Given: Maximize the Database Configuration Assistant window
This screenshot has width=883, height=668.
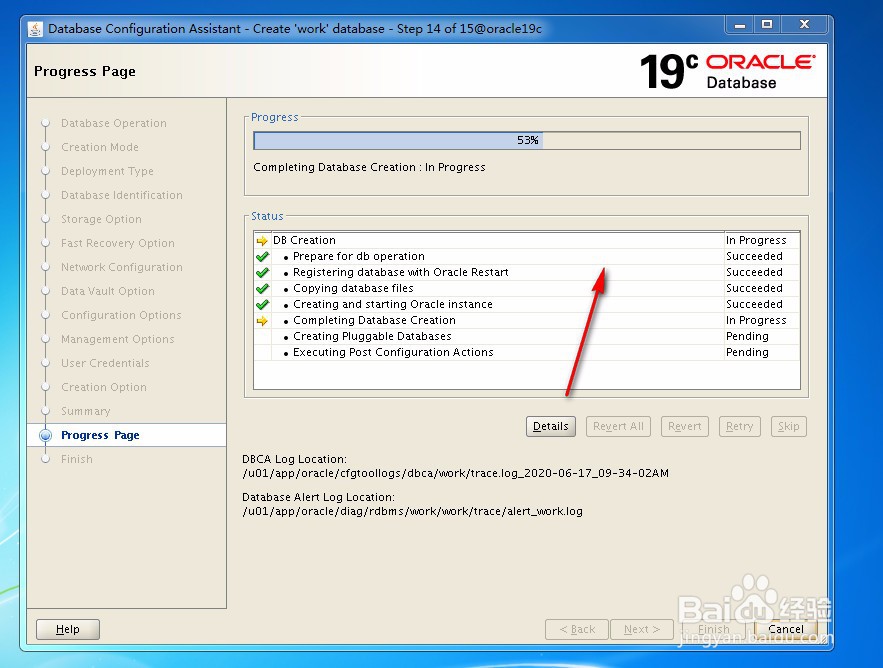Looking at the screenshot, I should (767, 24).
